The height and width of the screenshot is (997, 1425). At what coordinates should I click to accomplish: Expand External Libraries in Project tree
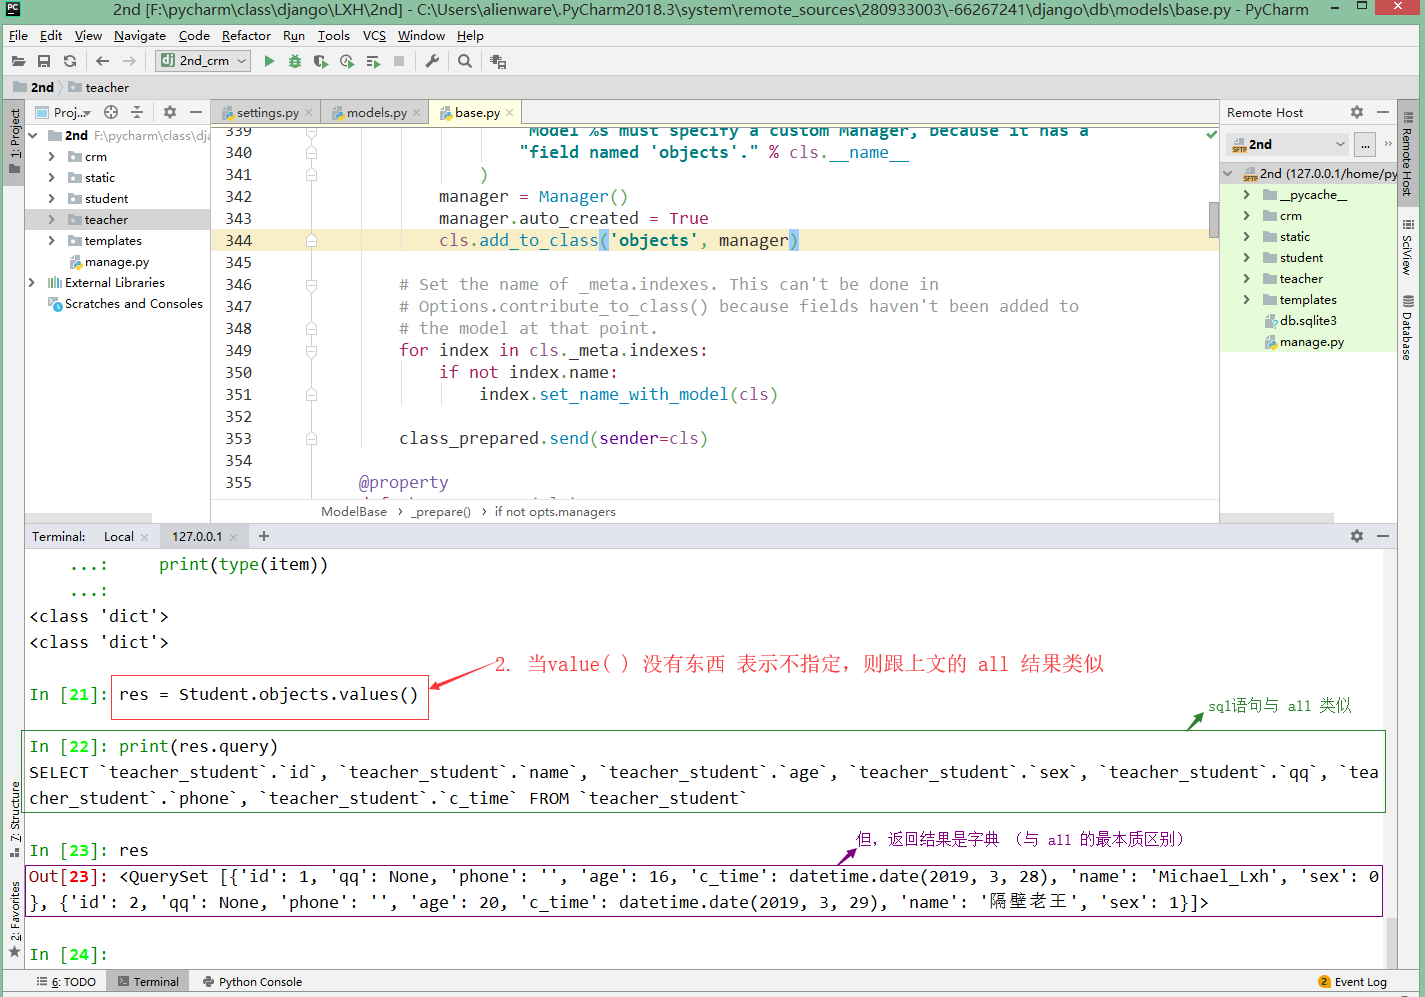(32, 283)
